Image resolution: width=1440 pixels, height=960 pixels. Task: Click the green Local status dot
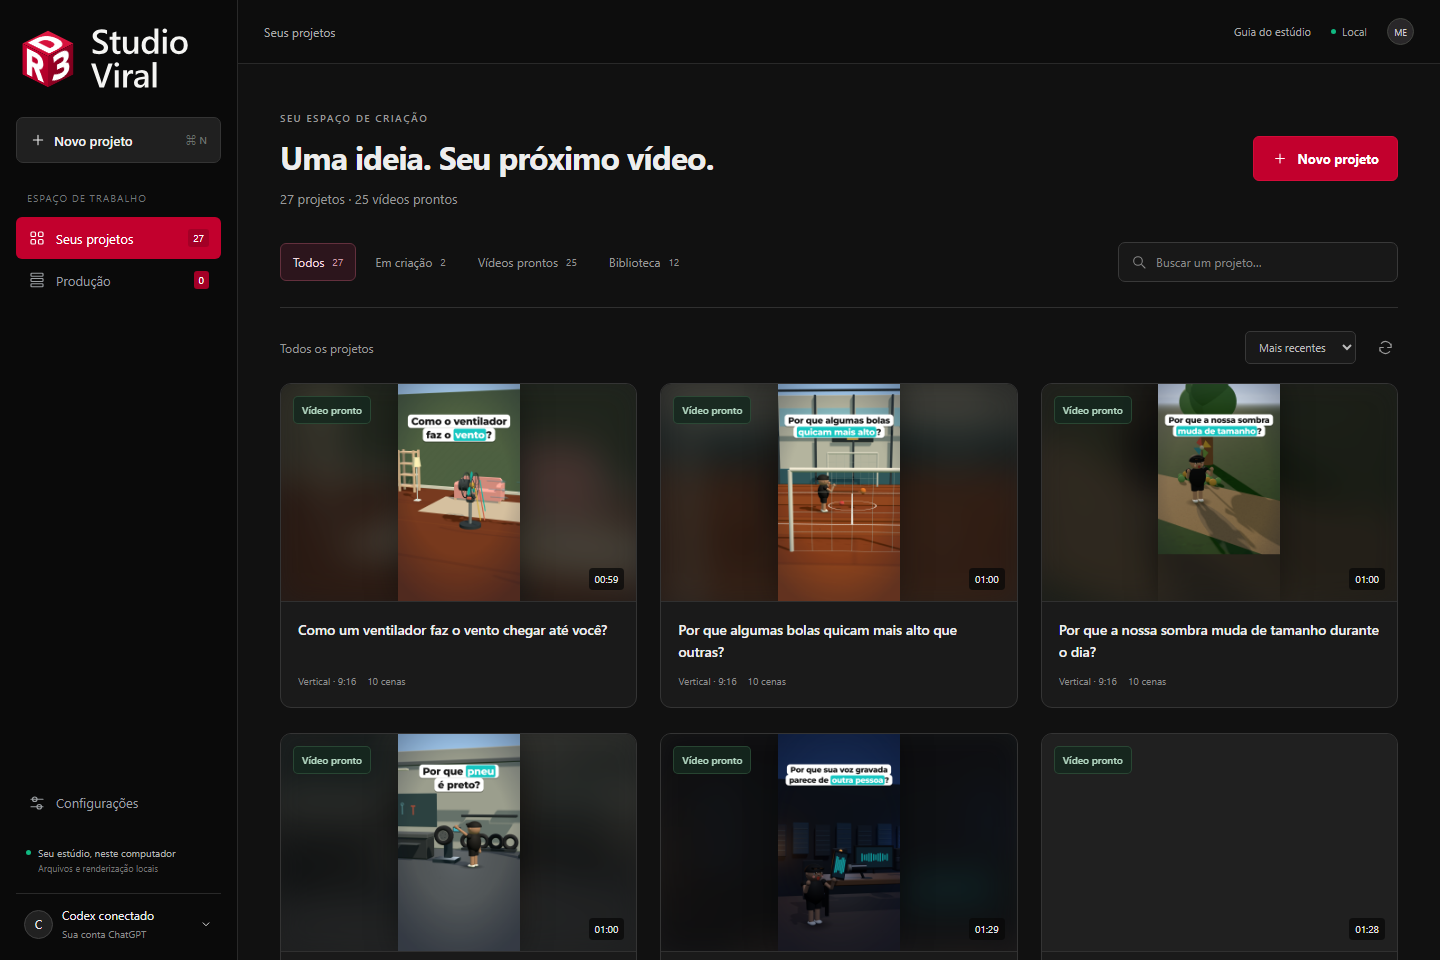(x=1333, y=32)
